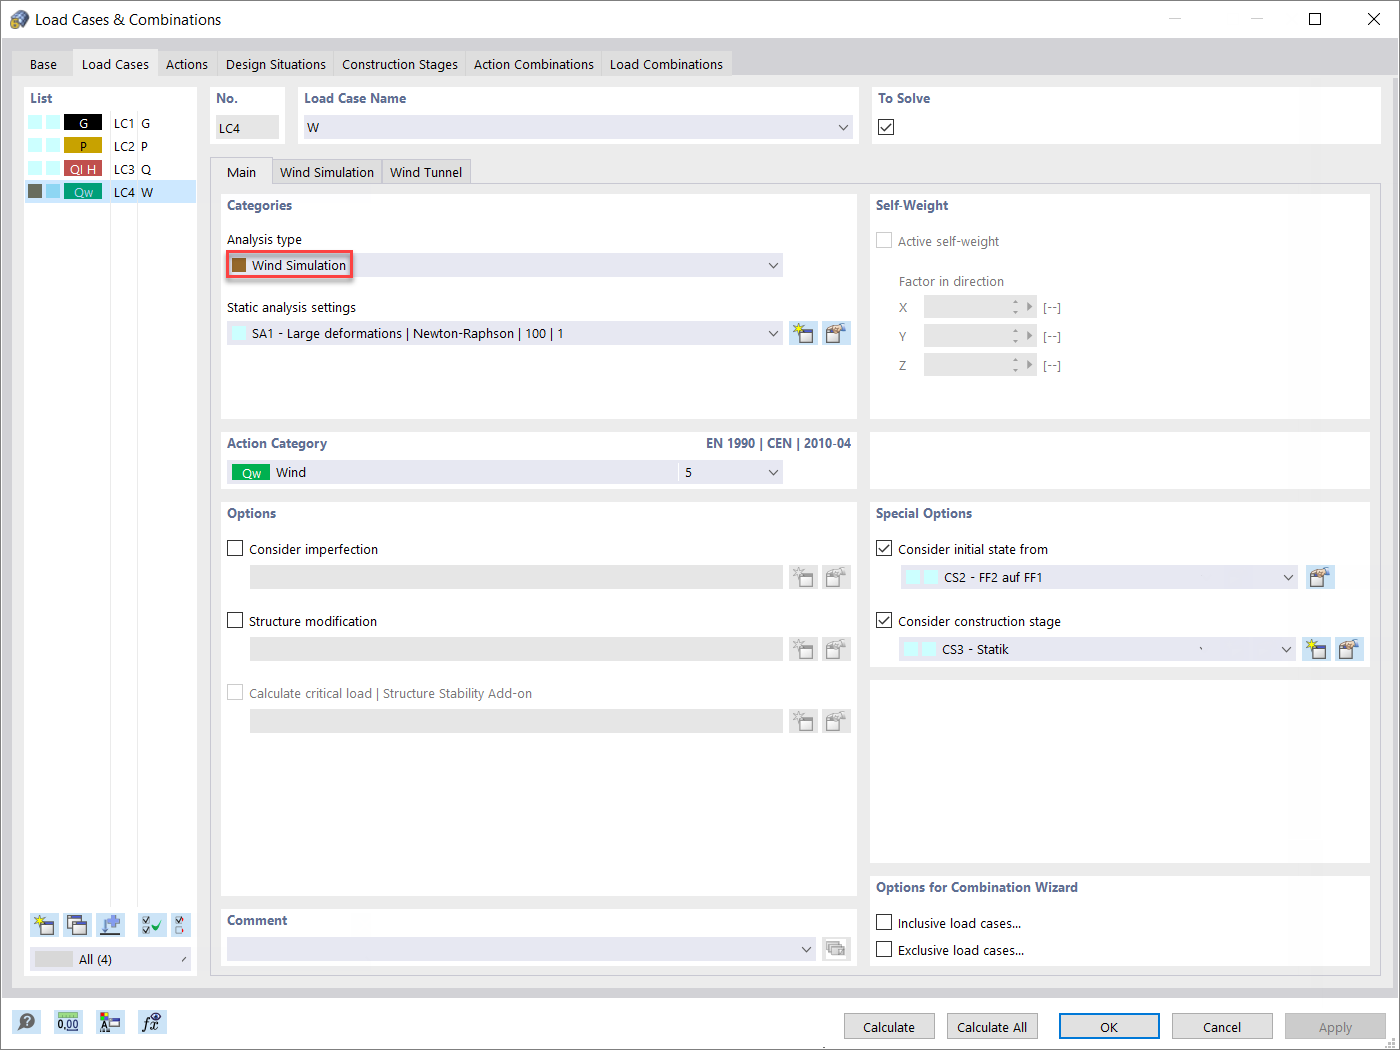Open Static analysis settings dropdown
1400x1050 pixels.
(x=773, y=333)
